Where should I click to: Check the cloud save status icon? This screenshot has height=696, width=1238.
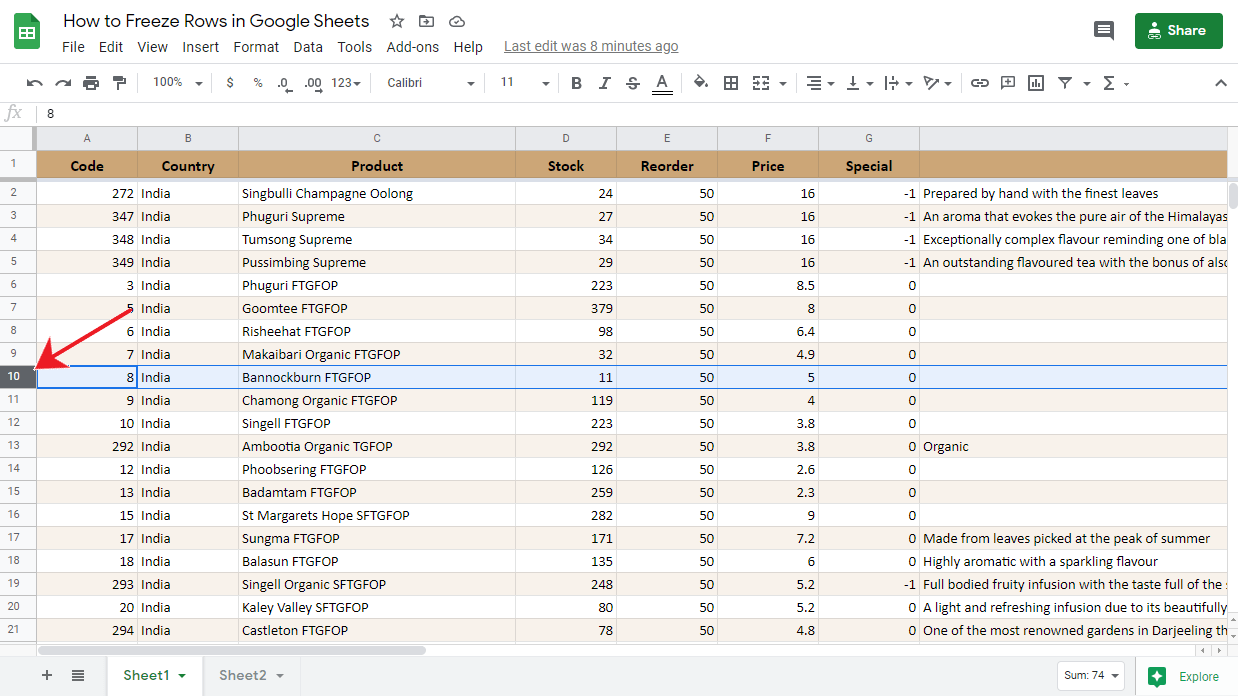[457, 21]
